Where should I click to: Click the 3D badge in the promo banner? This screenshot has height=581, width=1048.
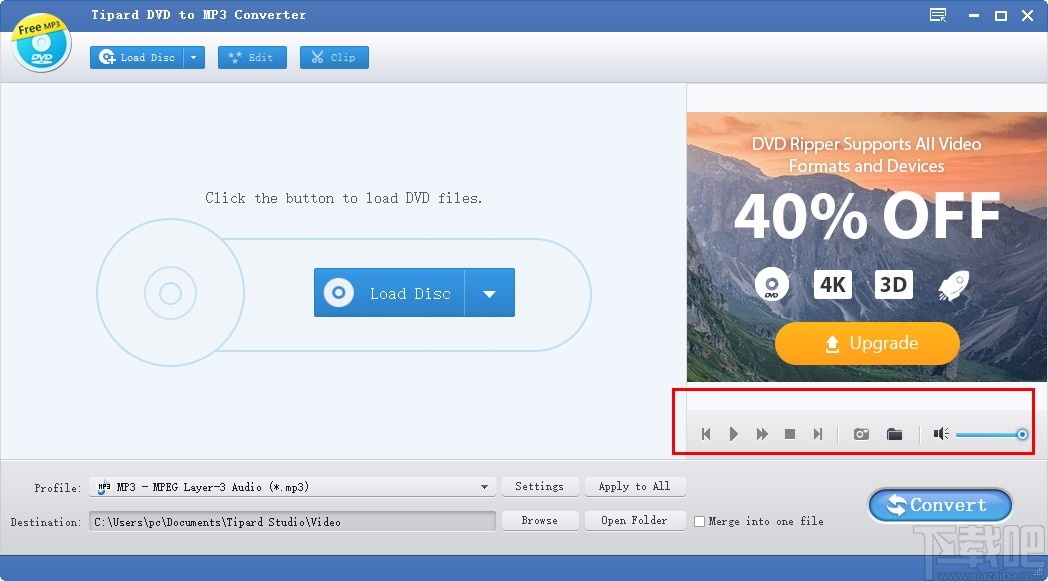[x=893, y=284]
